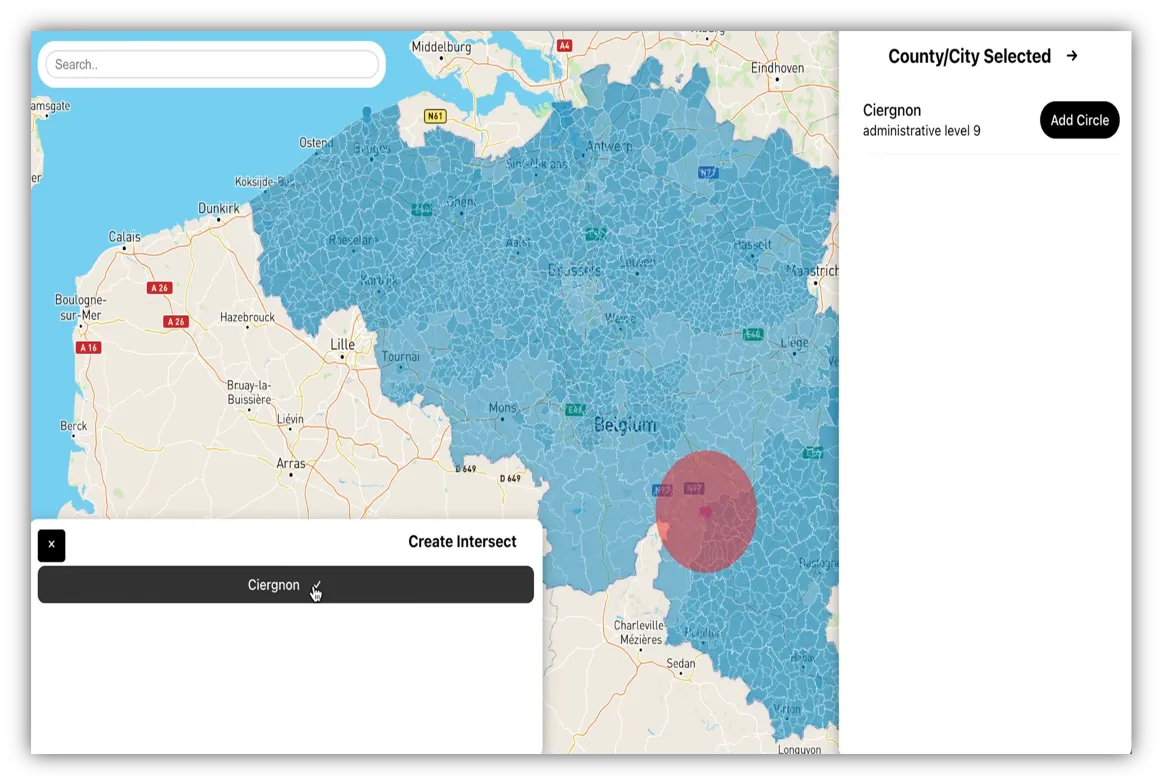This screenshot has width=1164, height=784.
Task: Close the Create Intersect panel with X
Action: [51, 545]
